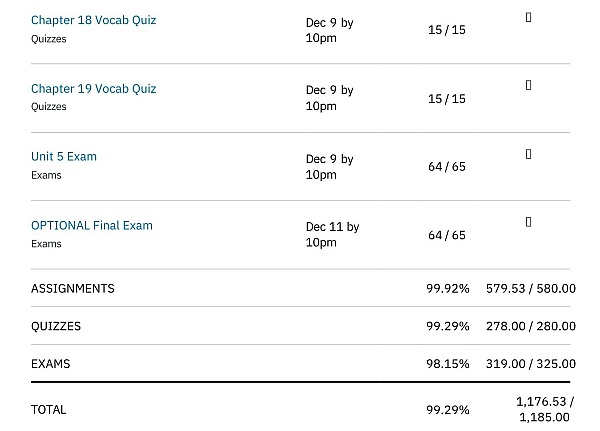Click the 15 / 15 score for Chapter 19 quiz

447,99
